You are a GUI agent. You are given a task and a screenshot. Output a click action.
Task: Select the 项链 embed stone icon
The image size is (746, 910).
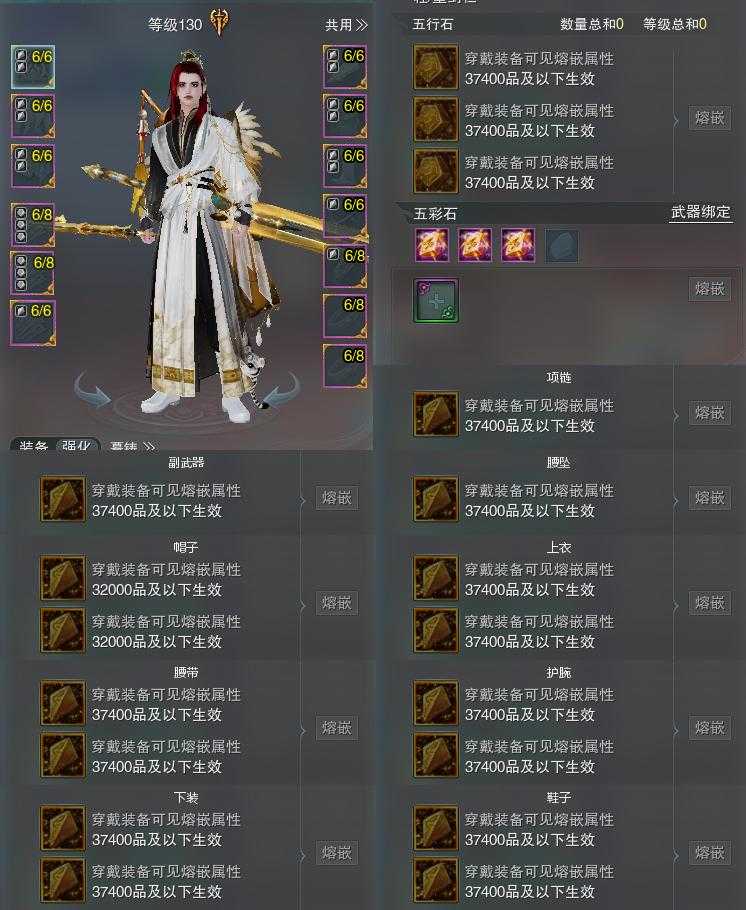[x=435, y=414]
